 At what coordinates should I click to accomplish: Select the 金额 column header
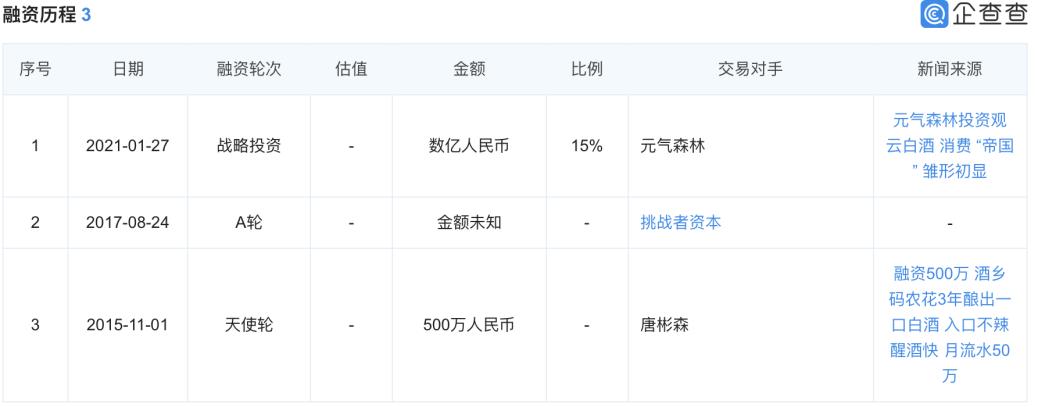(x=469, y=69)
